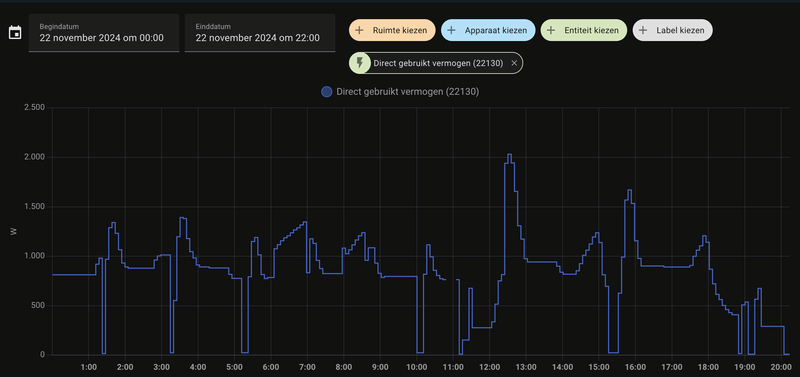Click the 16:00 time axis label

(x=635, y=367)
